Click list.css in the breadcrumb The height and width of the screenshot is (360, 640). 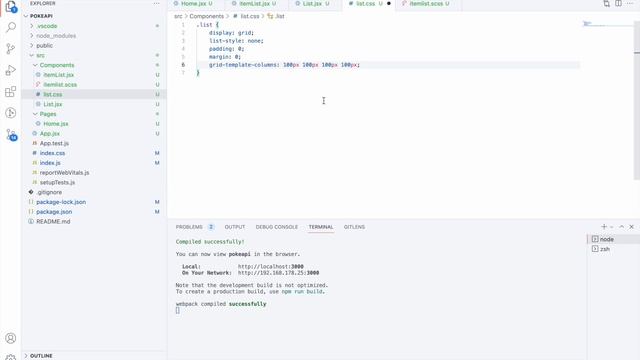[249, 16]
